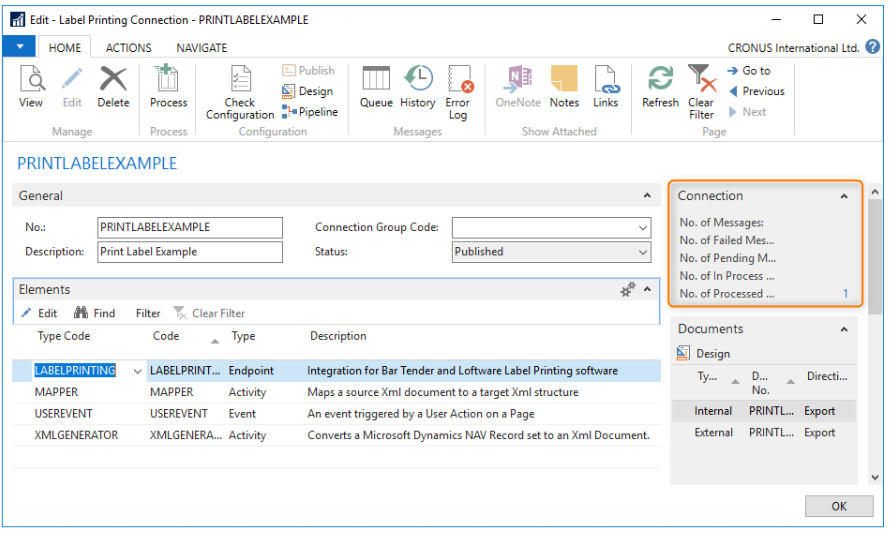The width and height of the screenshot is (889, 539).
Task: Go to the Previous record
Action: click(756, 91)
